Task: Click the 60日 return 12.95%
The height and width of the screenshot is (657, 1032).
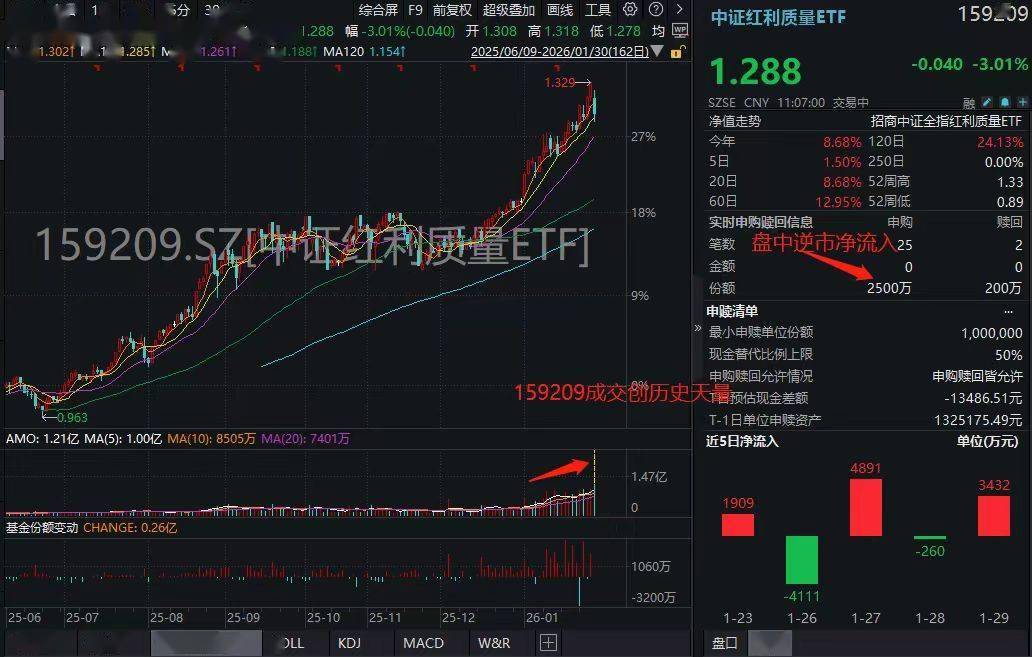Action: click(x=838, y=201)
